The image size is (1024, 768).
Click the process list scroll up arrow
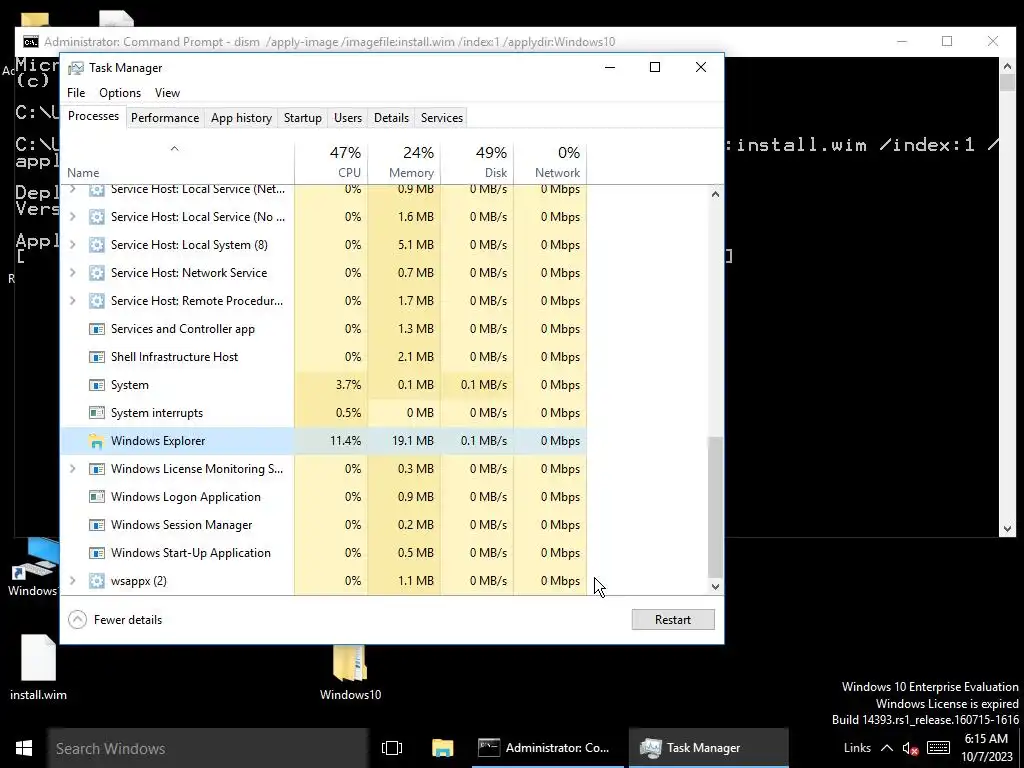coord(715,194)
